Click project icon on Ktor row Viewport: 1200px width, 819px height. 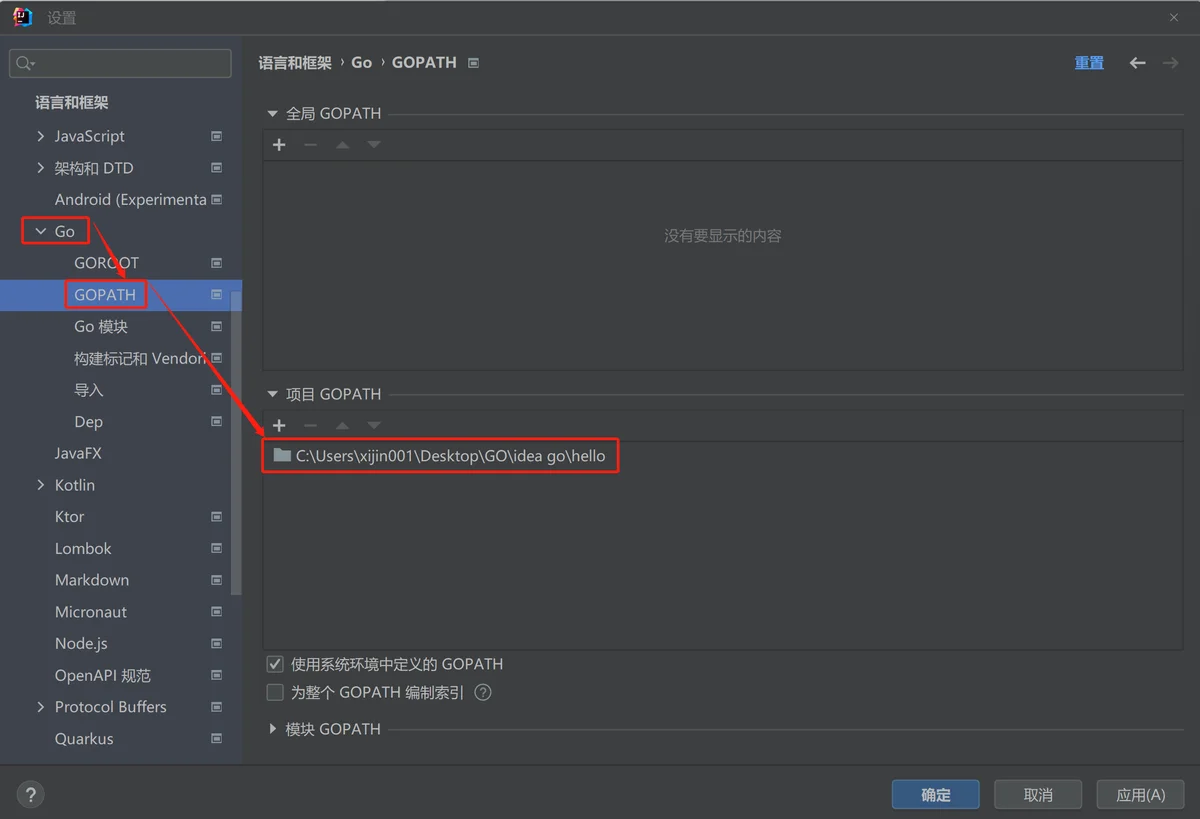point(217,517)
